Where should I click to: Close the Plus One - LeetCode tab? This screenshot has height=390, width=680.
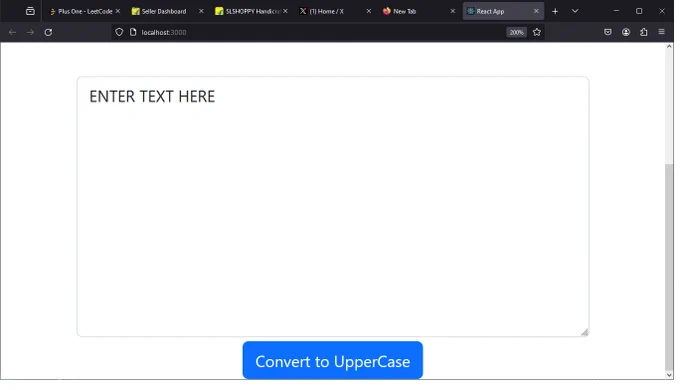coord(118,11)
